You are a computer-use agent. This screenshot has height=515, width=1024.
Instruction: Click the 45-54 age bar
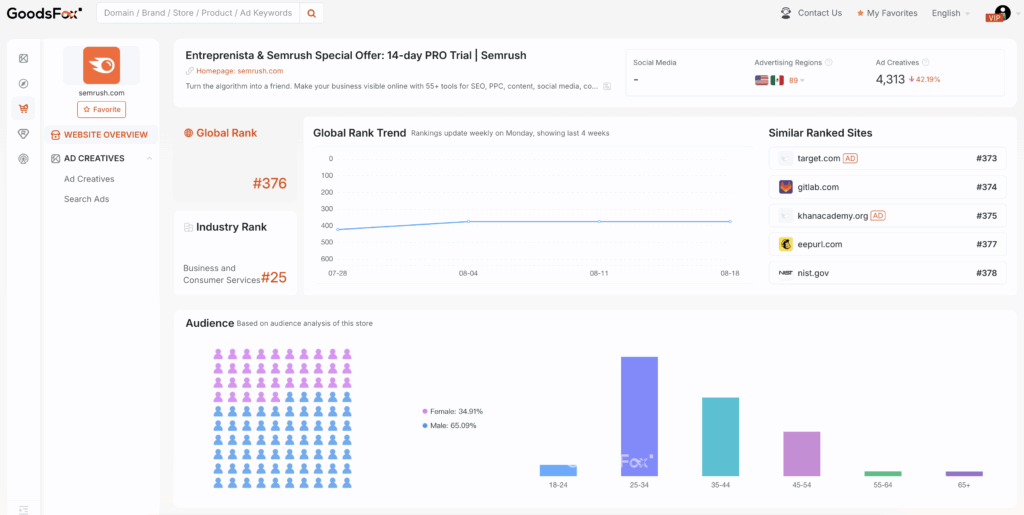pyautogui.click(x=802, y=454)
